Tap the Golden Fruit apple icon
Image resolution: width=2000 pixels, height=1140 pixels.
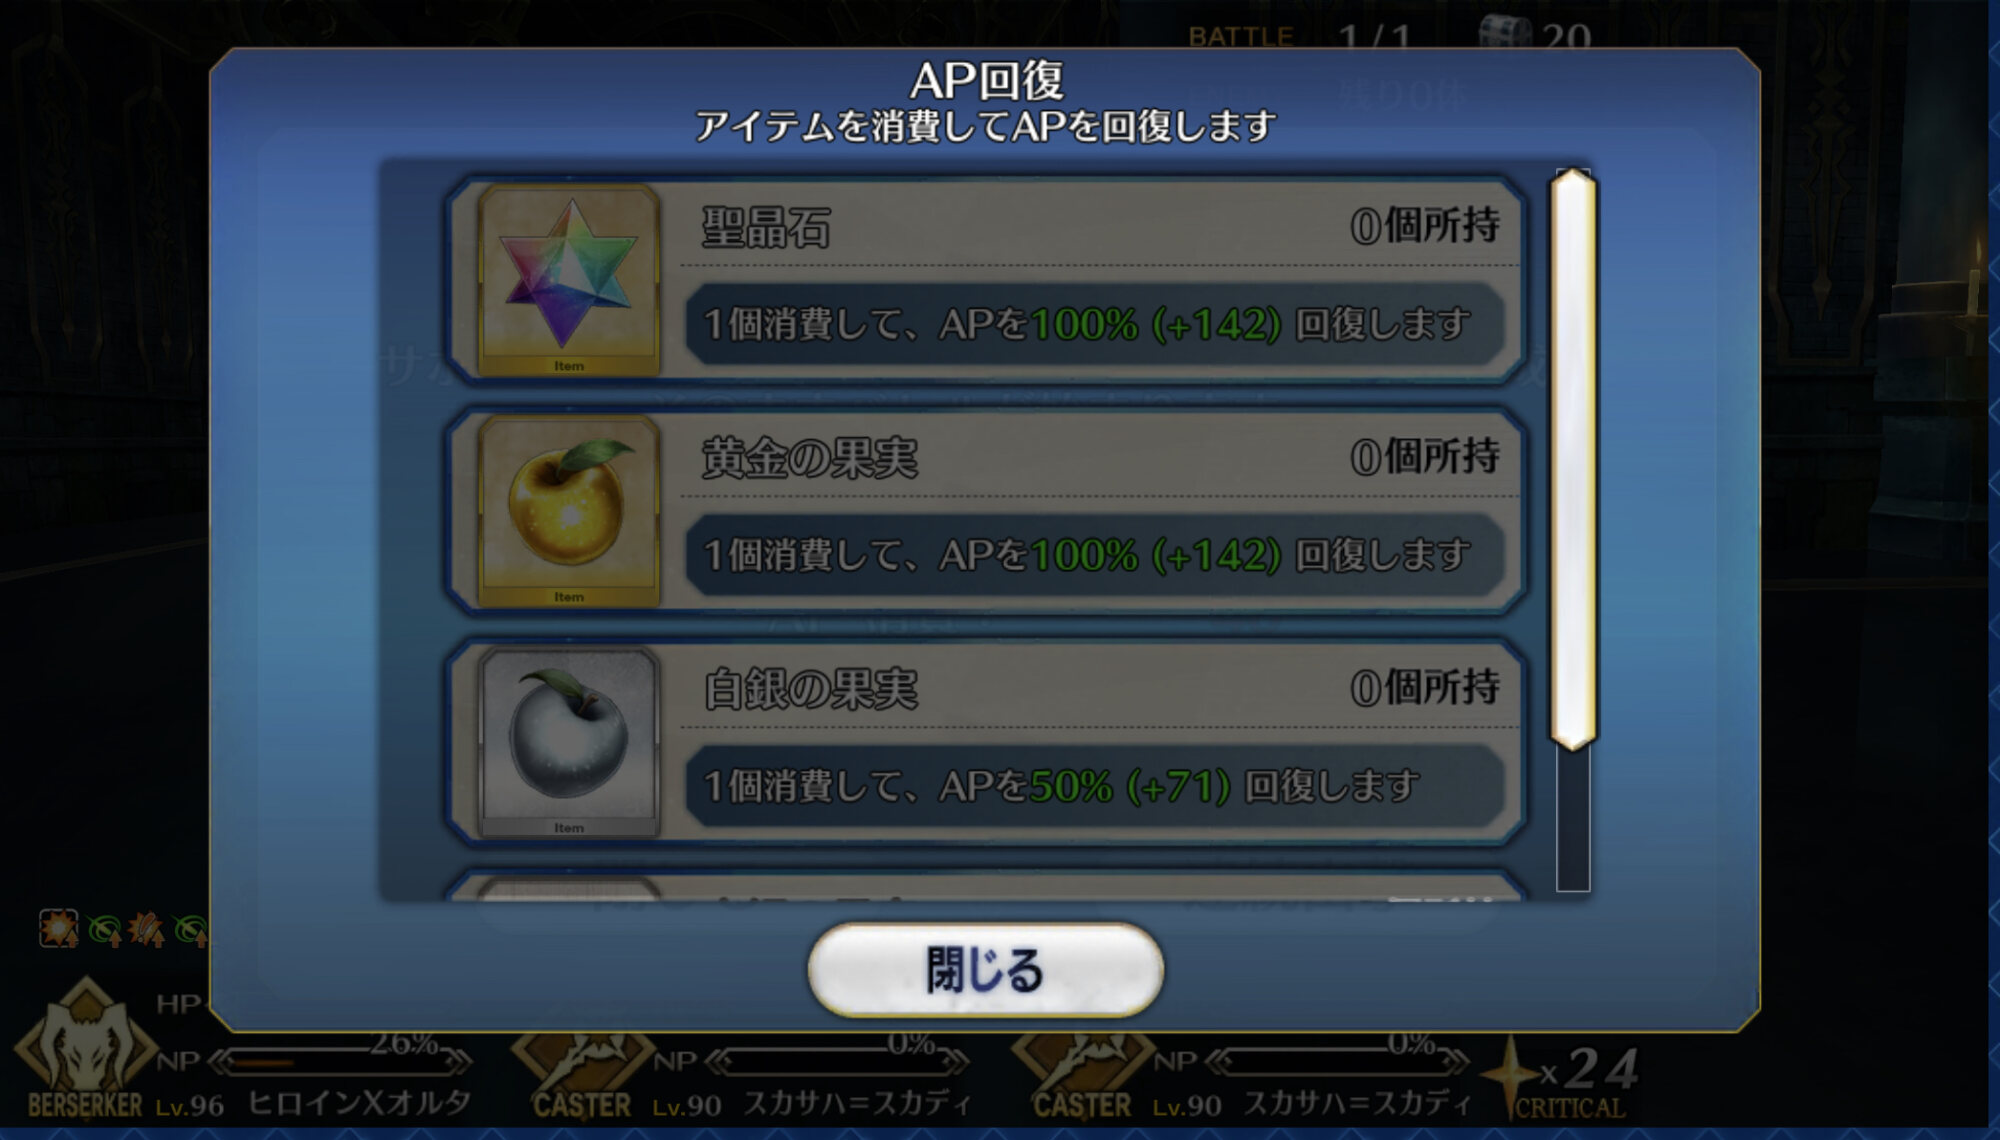568,510
